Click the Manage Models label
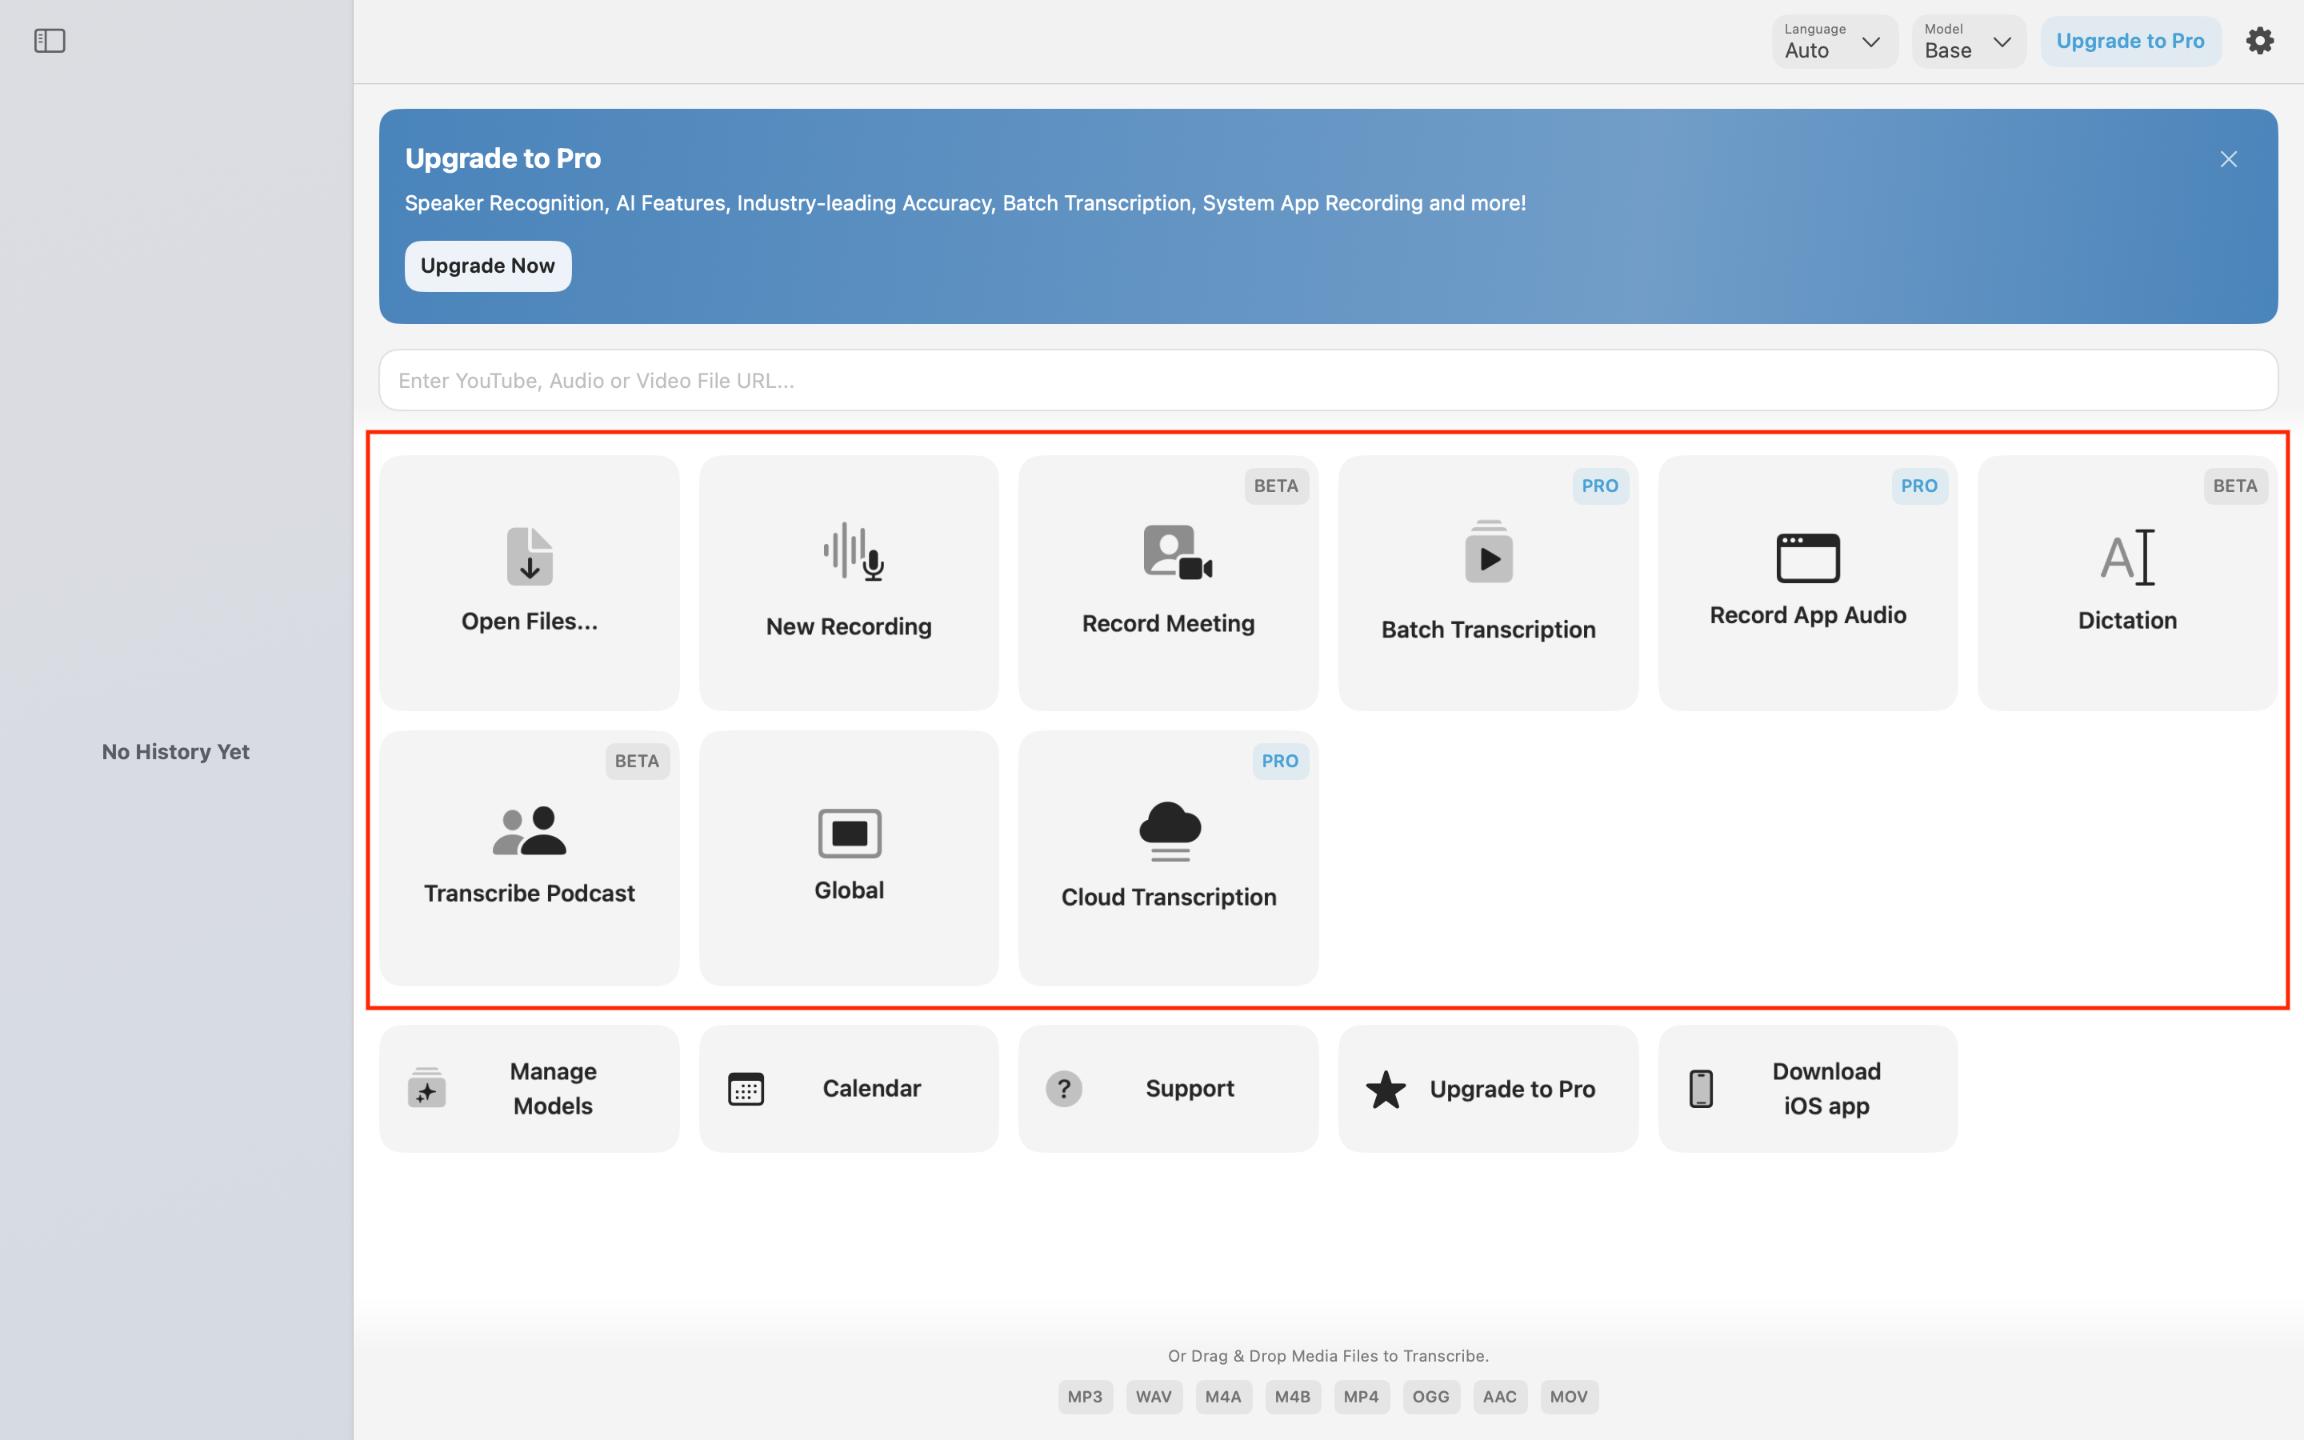The image size is (2304, 1440). pyautogui.click(x=553, y=1088)
